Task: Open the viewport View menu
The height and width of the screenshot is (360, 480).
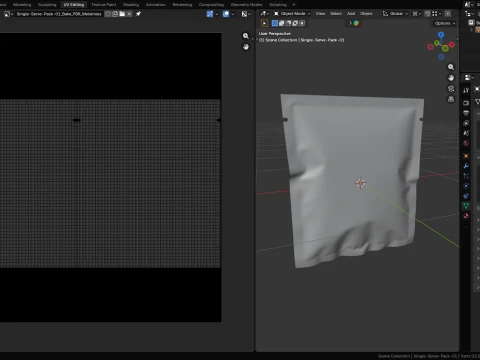Action: [320, 14]
